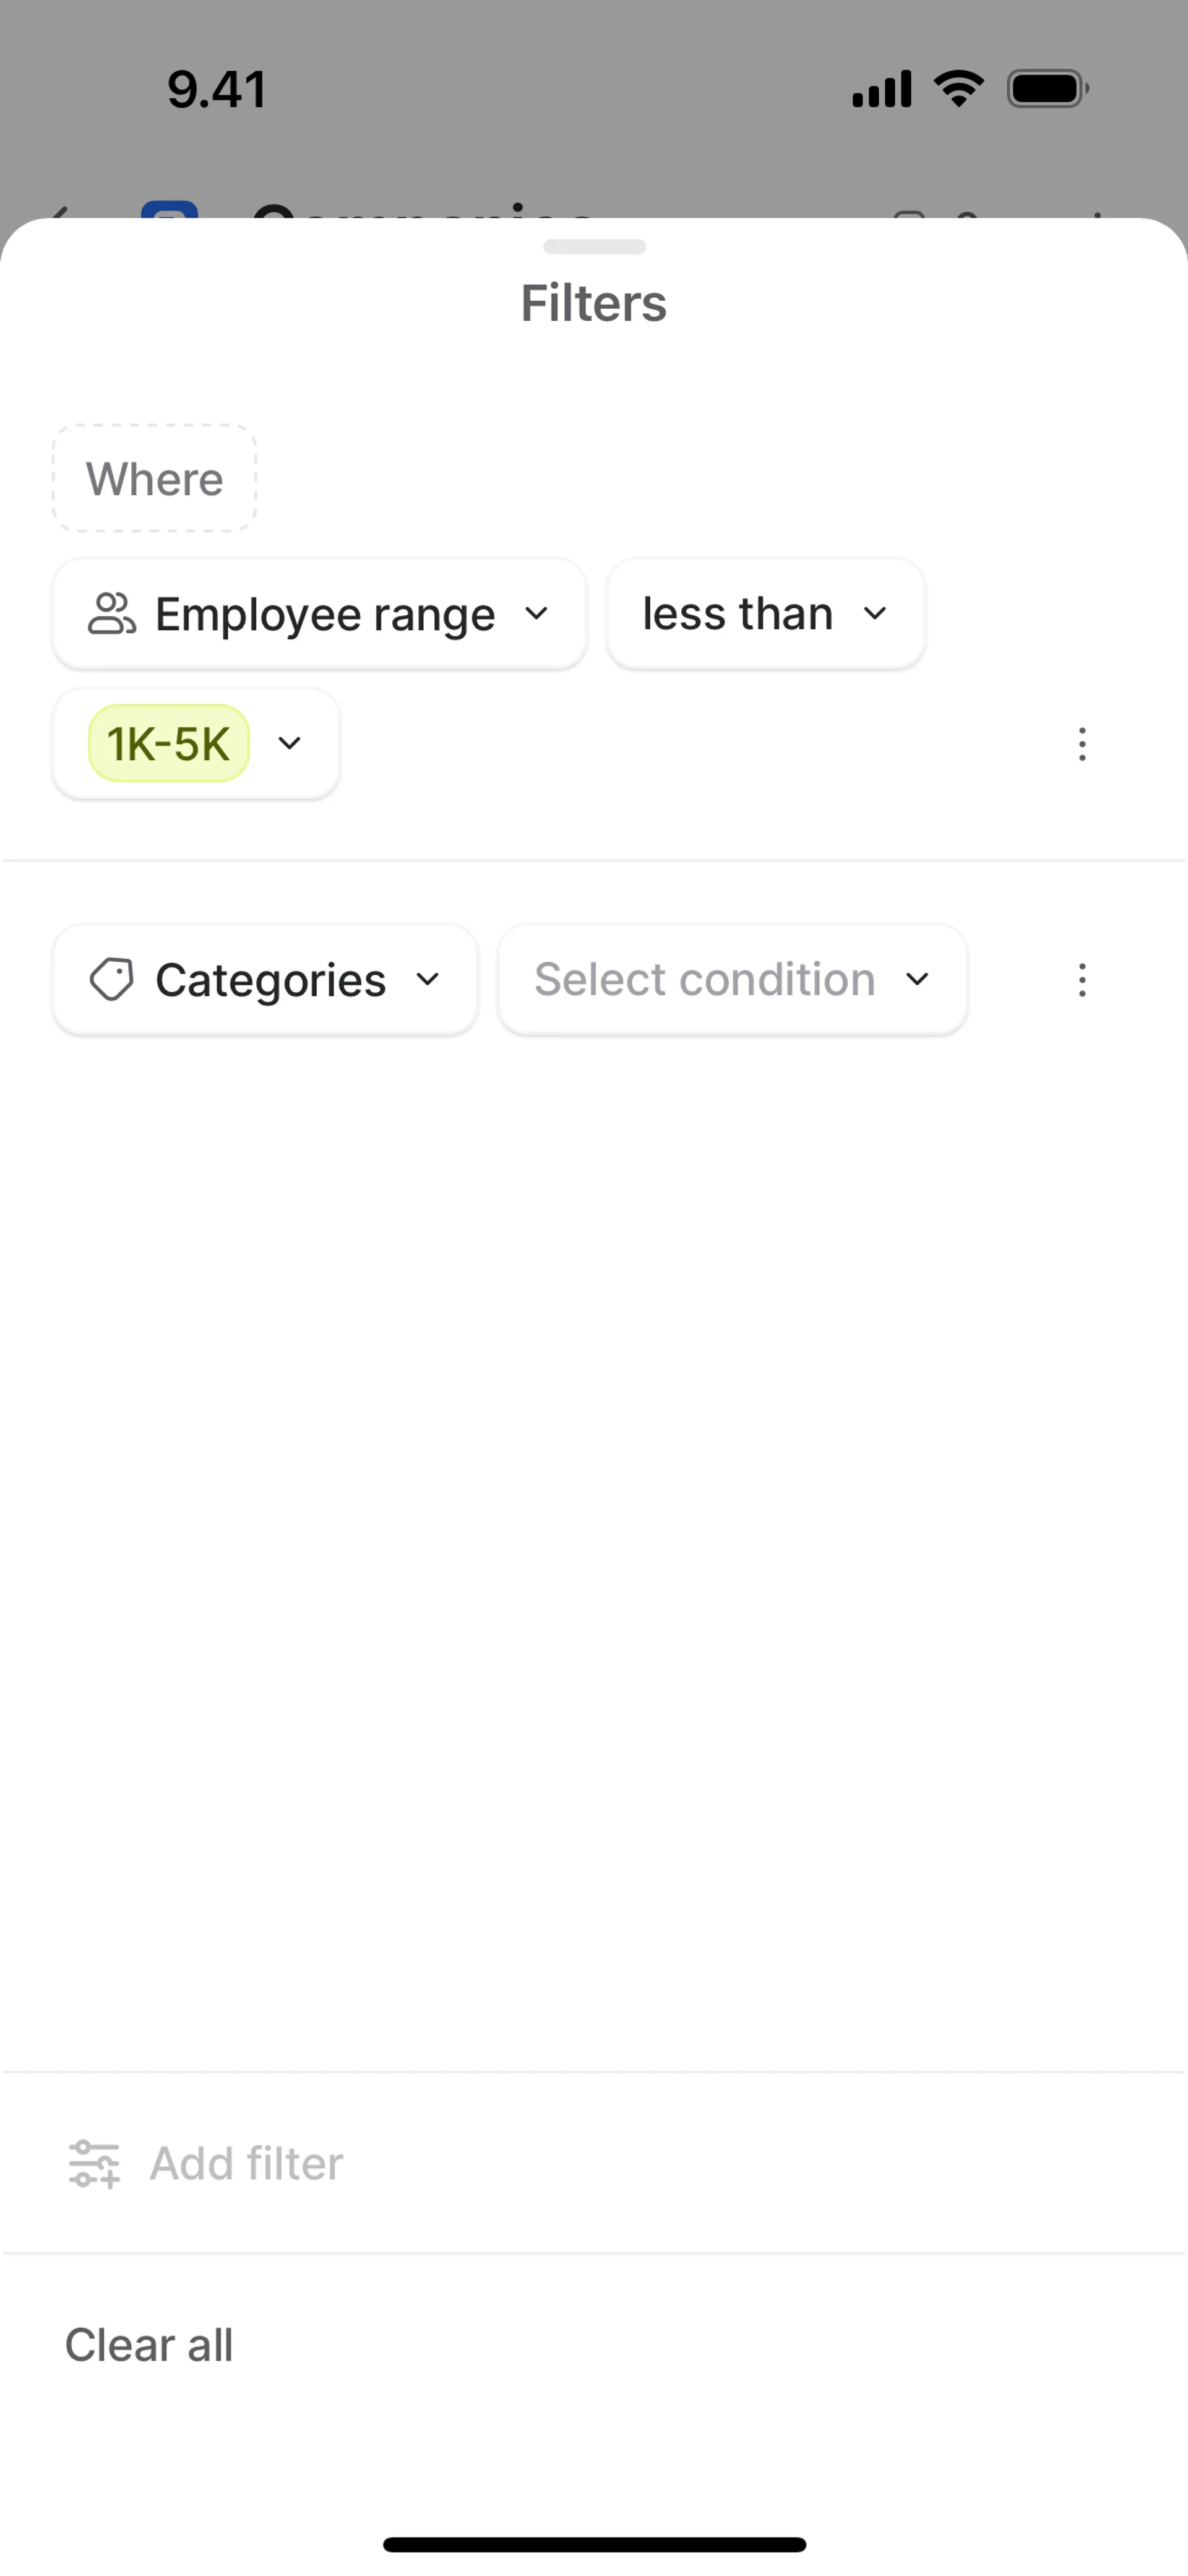Viewport: 1188px width, 2576px height.
Task: Expand the chevron next to 1K-5K
Action: pyautogui.click(x=290, y=743)
